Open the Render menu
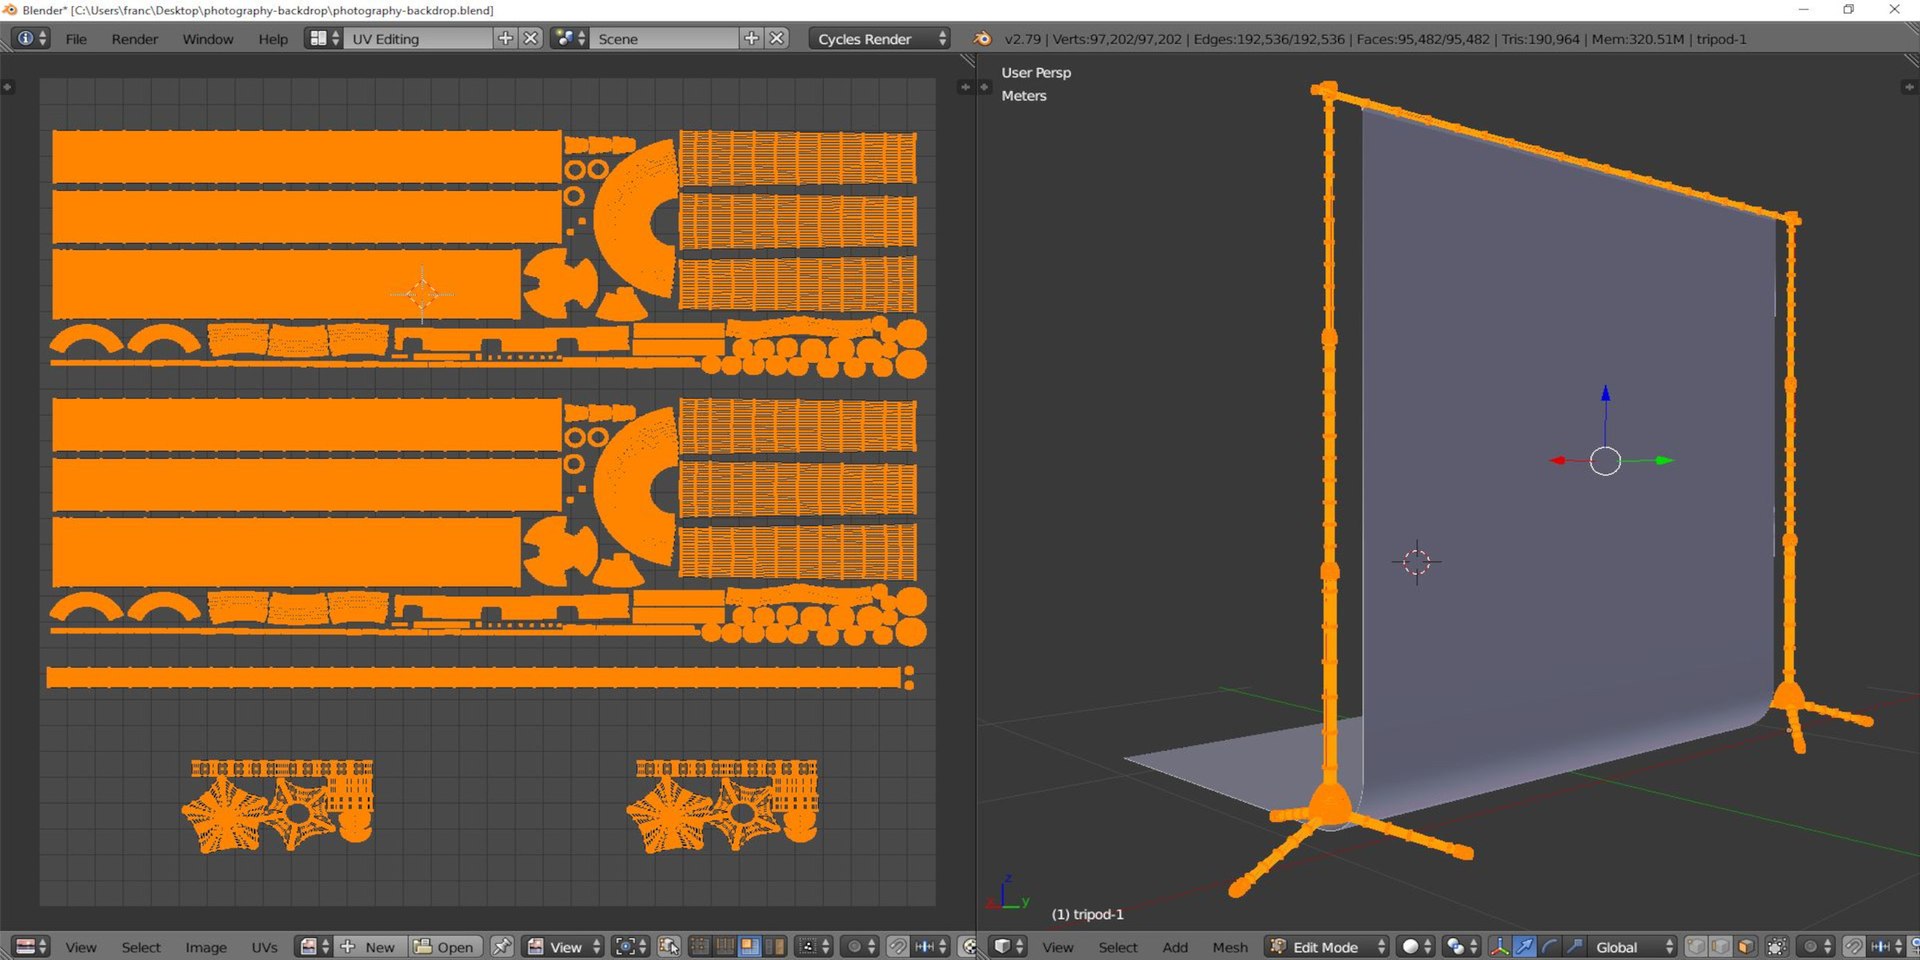 pos(135,39)
